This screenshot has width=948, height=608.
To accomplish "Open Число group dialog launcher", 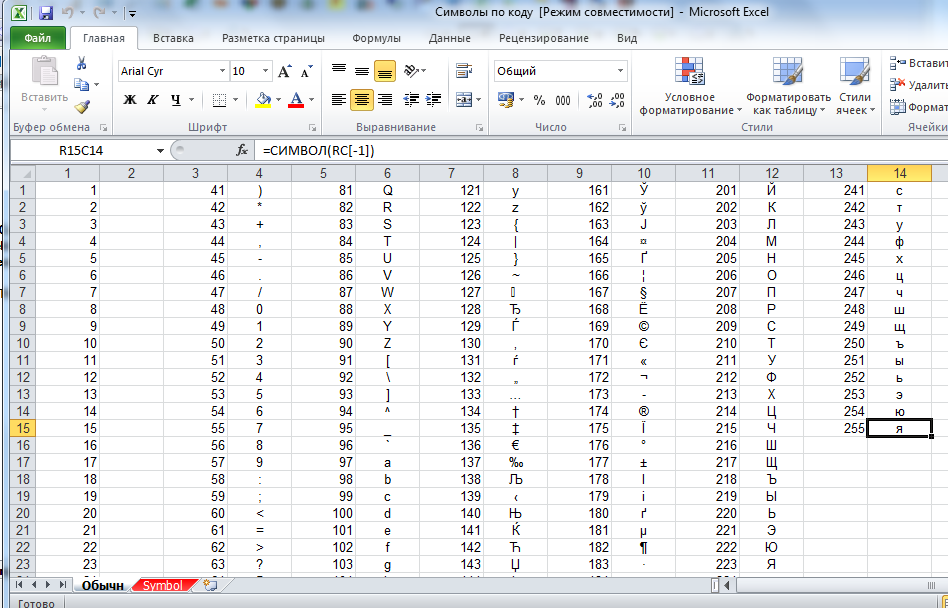I will [622, 128].
